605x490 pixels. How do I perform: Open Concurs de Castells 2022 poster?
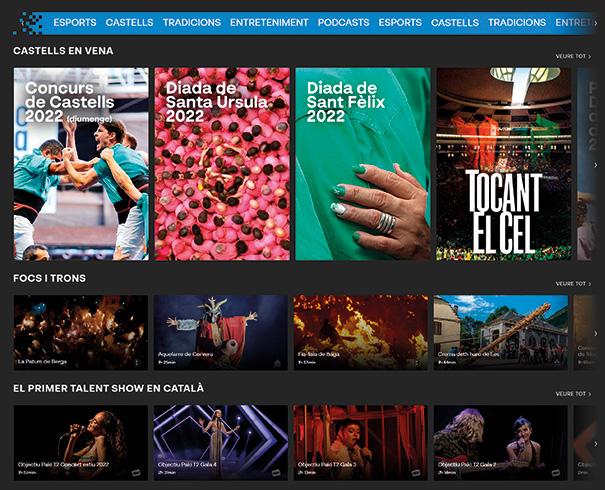click(x=81, y=164)
